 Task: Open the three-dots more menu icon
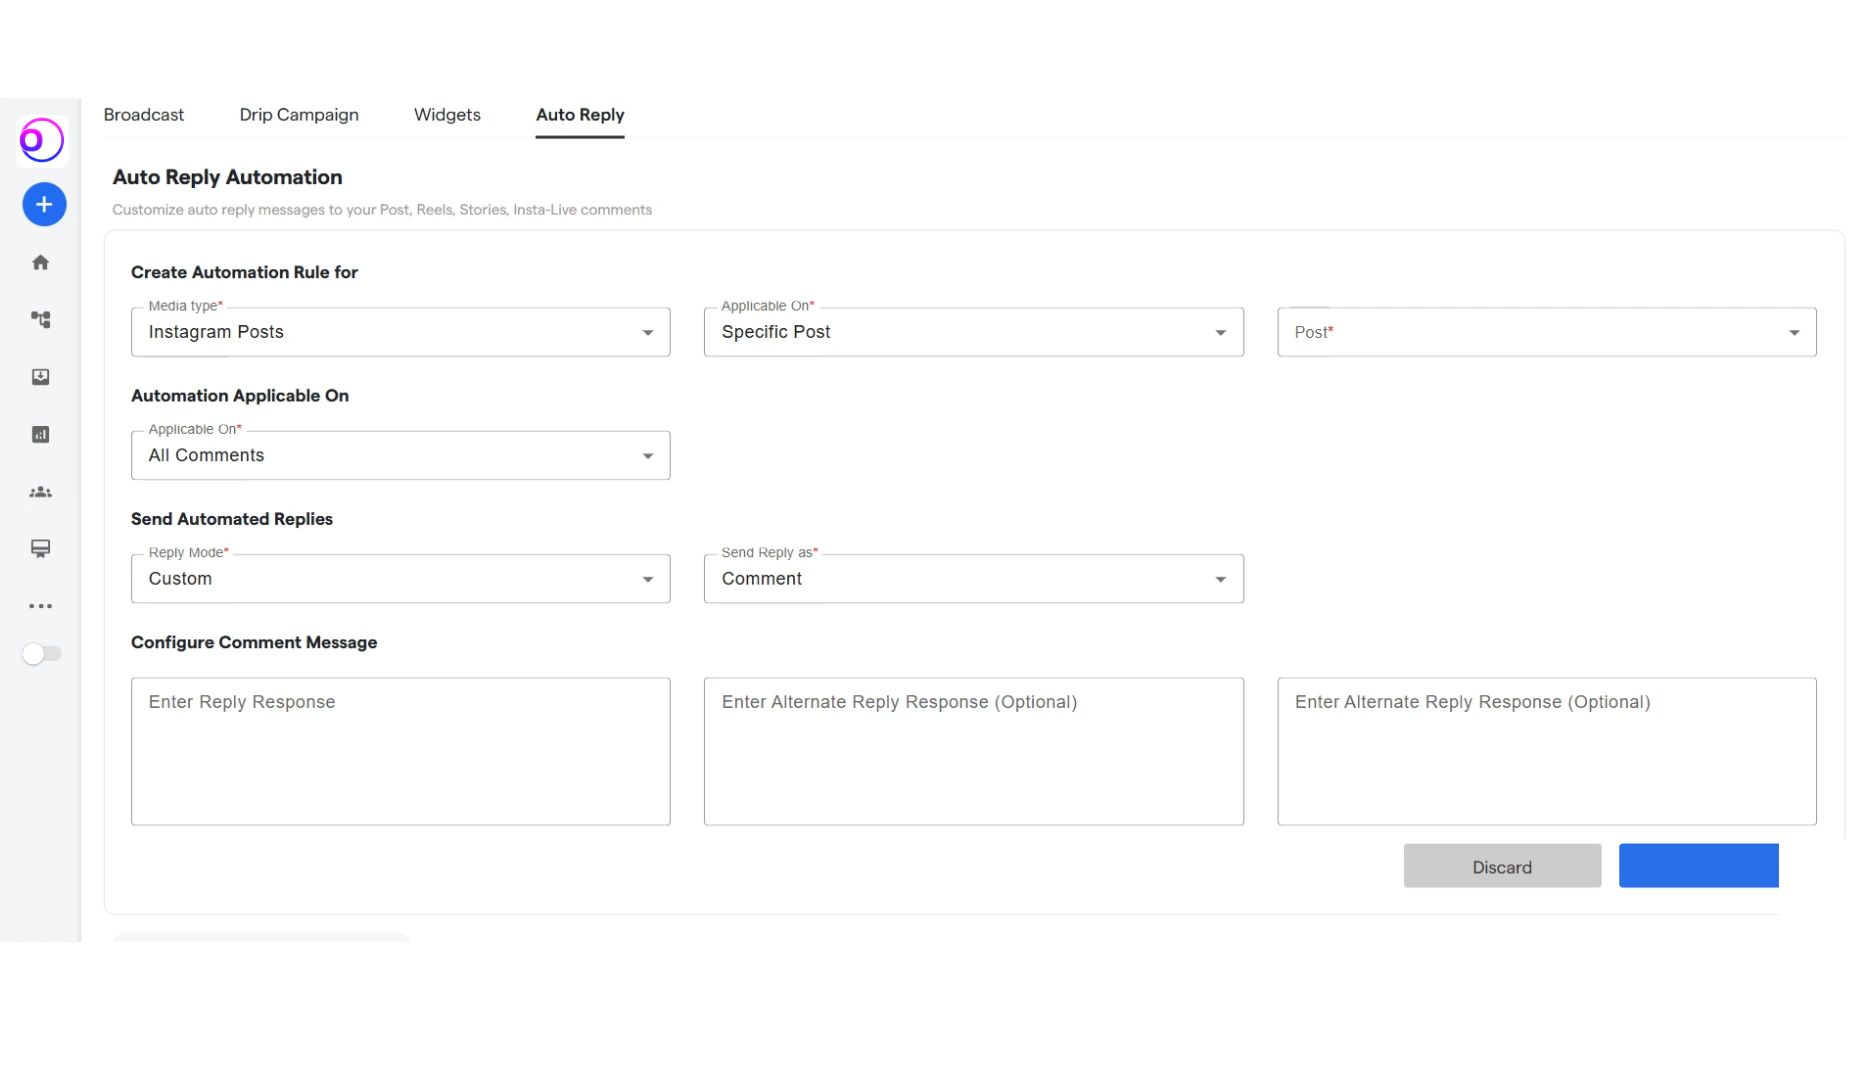(41, 606)
